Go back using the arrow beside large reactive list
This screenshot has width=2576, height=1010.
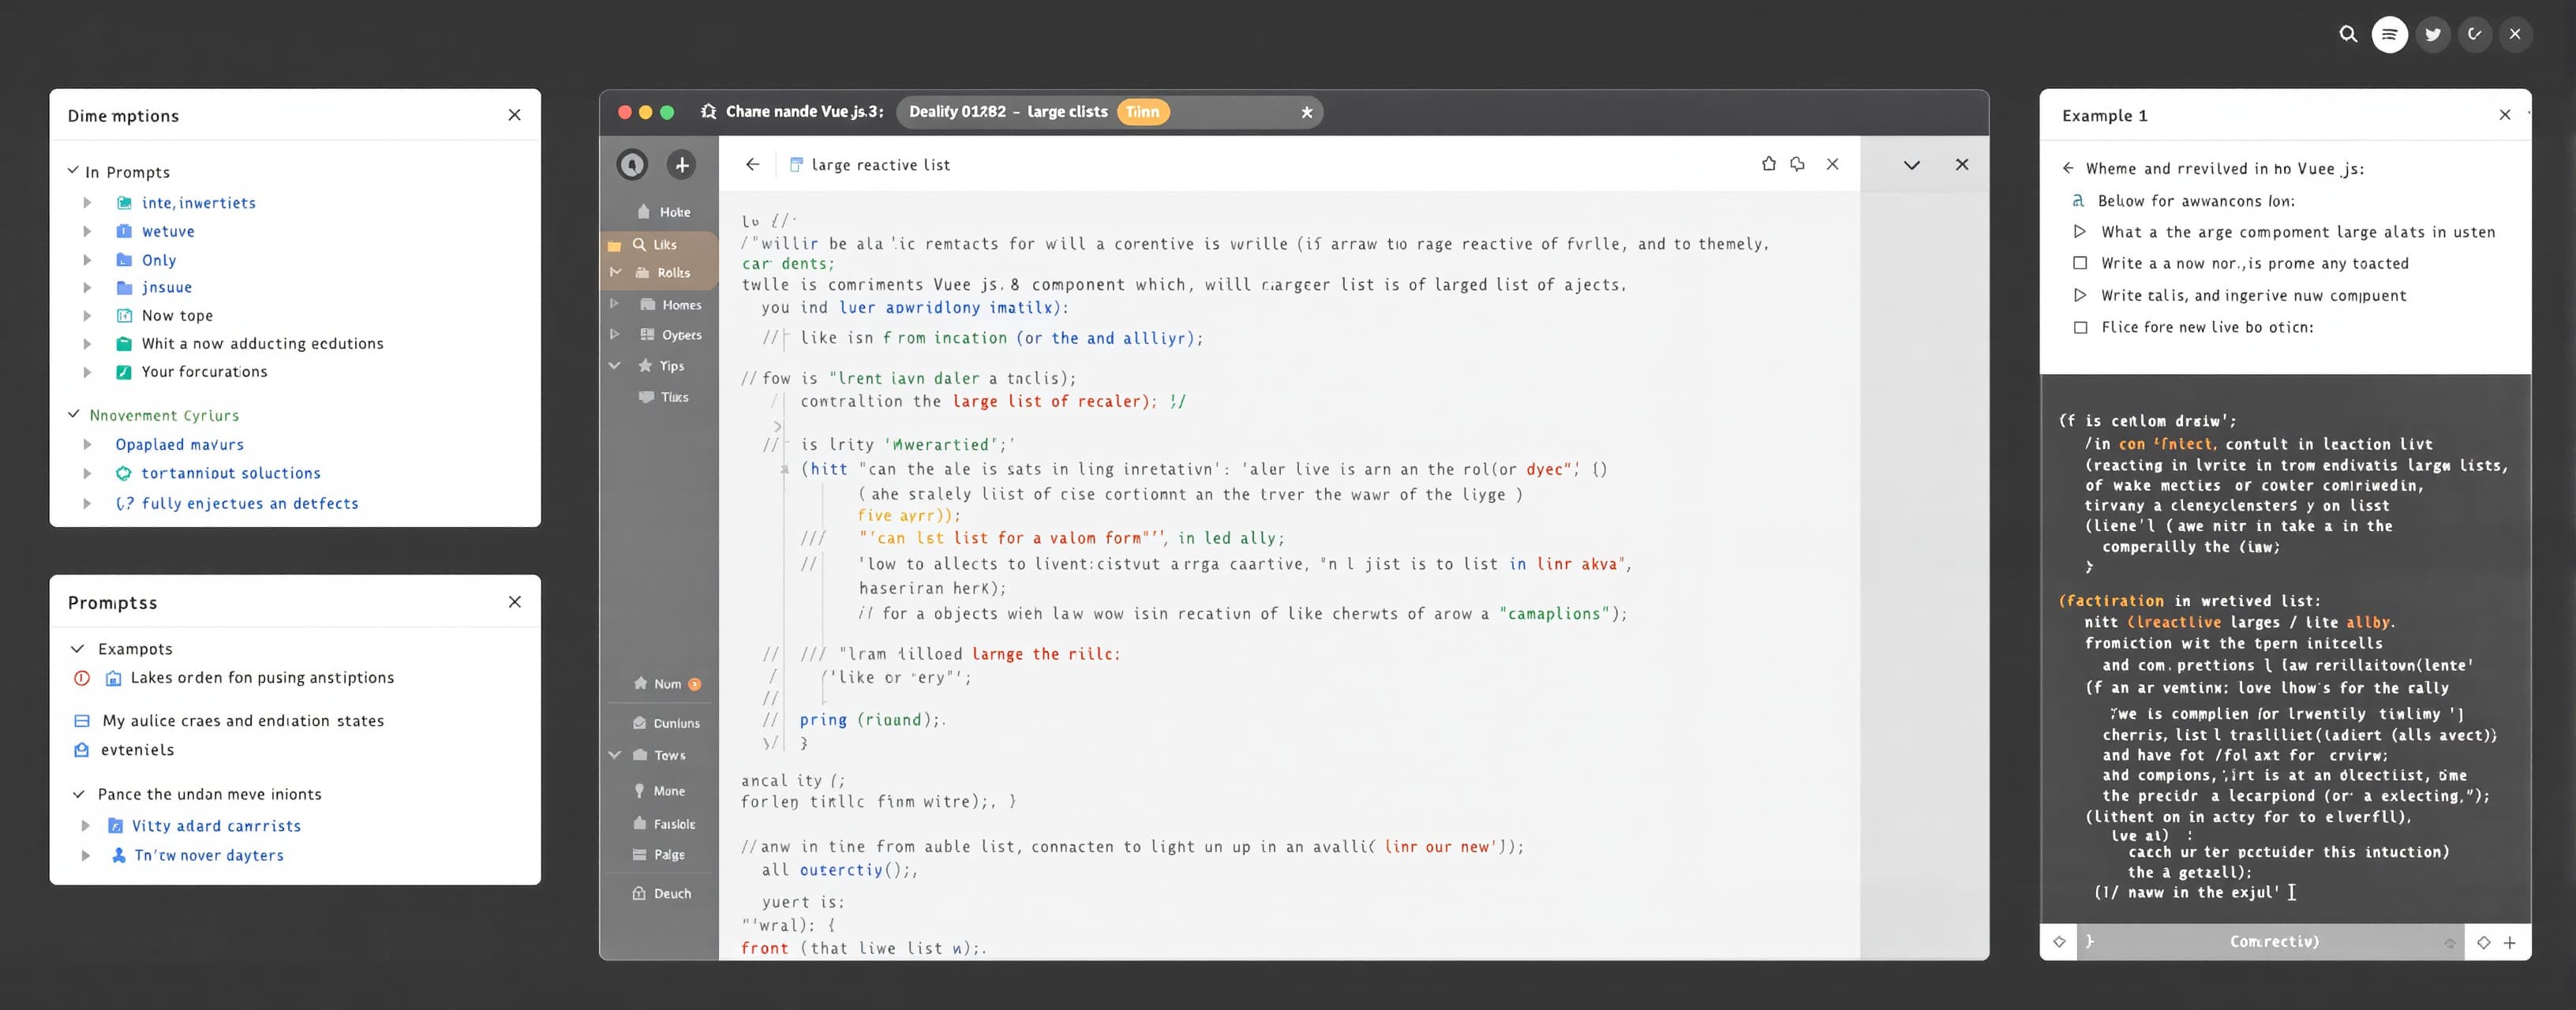[752, 164]
